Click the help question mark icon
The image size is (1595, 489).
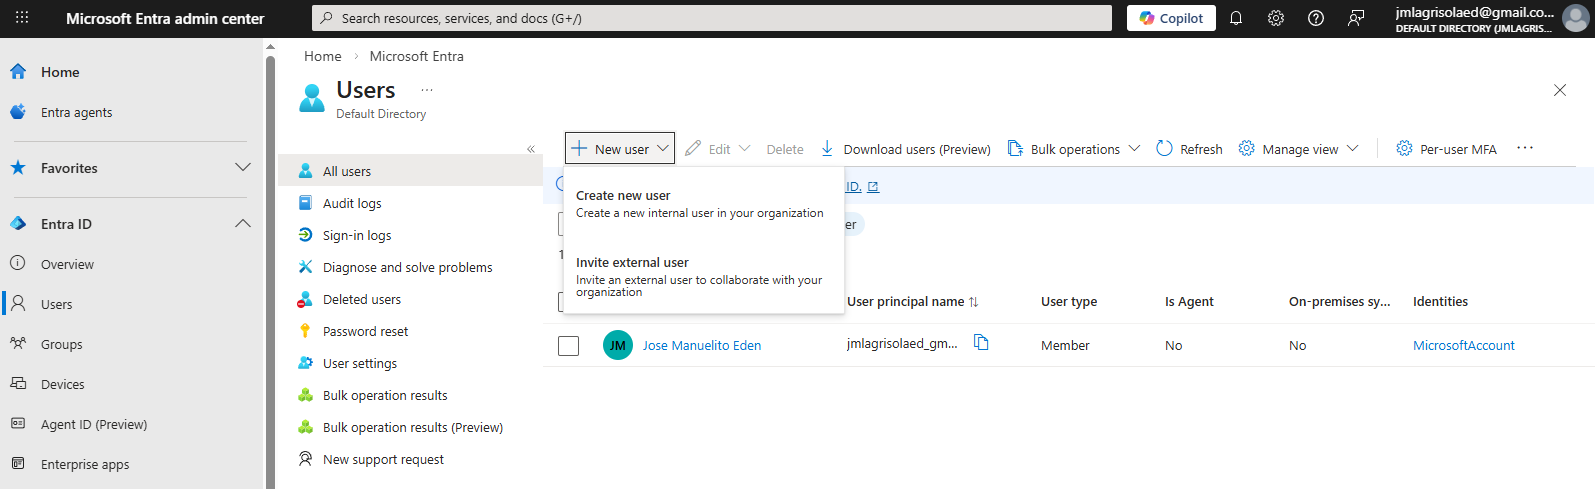pyautogui.click(x=1316, y=18)
